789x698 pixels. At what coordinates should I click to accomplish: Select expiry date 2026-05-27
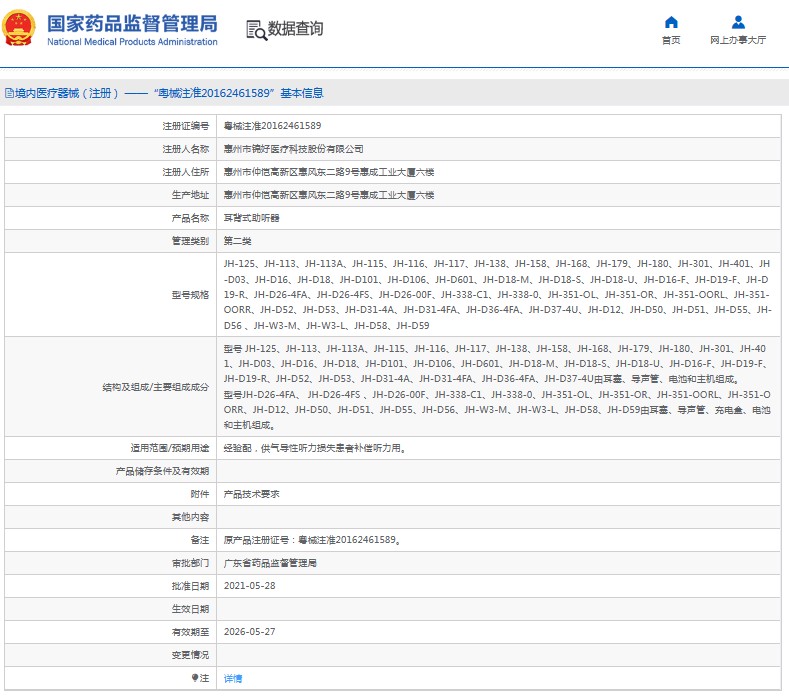250,632
